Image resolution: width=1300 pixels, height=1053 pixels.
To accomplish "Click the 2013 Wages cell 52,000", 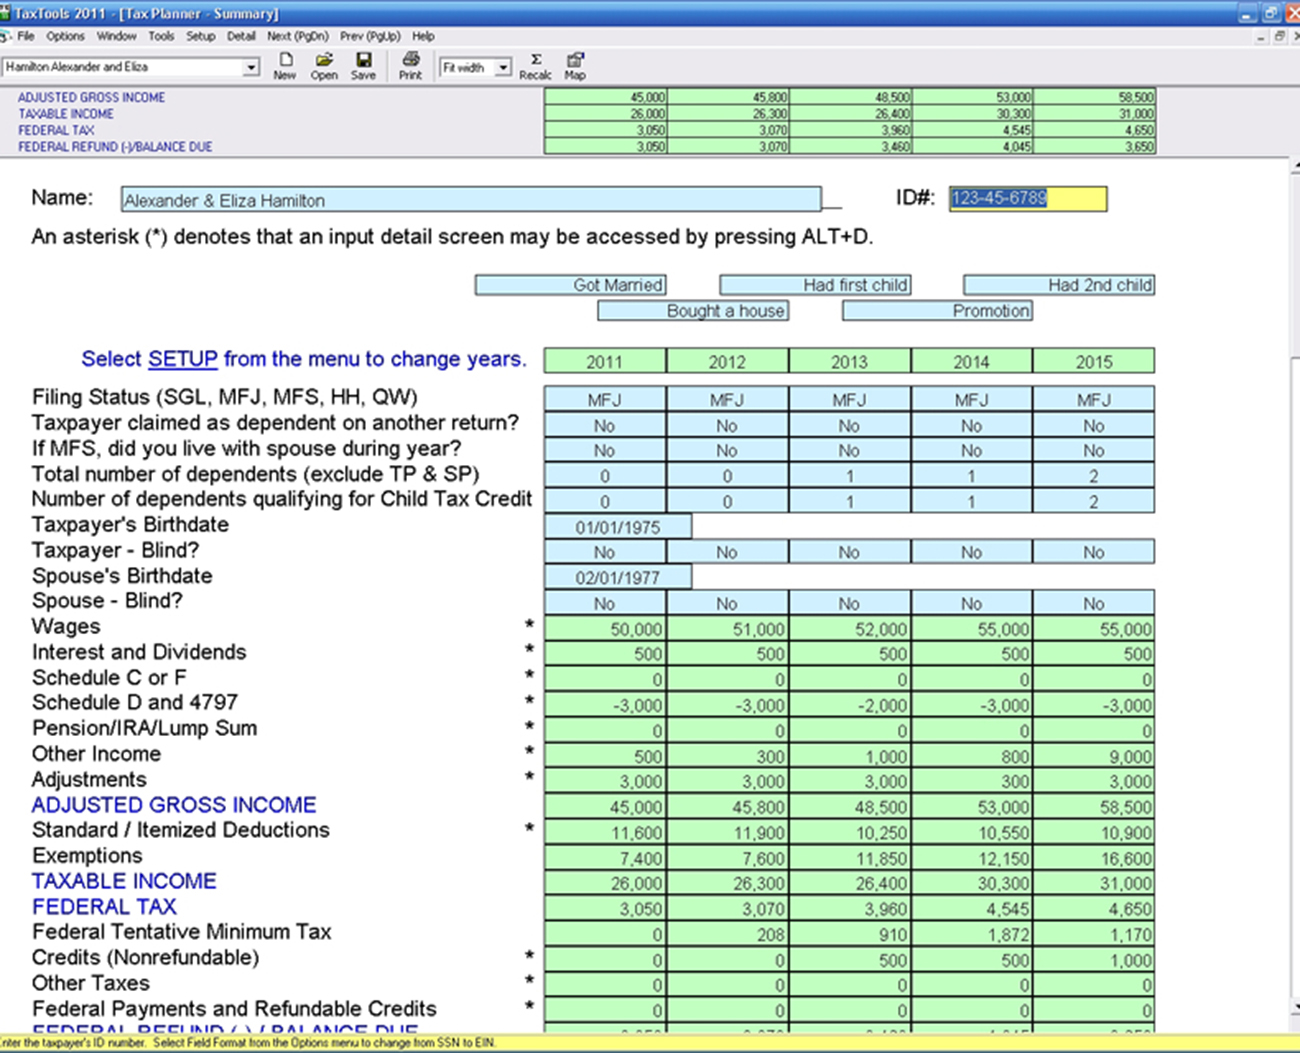I will (850, 629).
